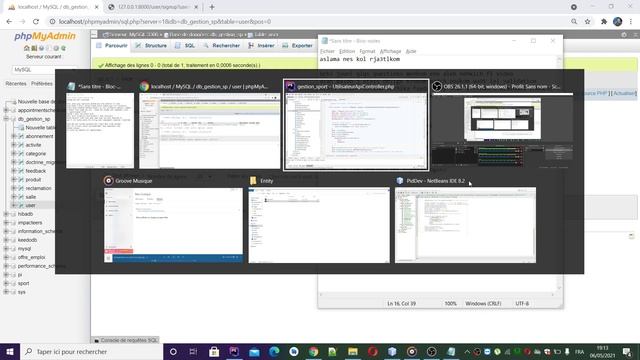Open the salle table in tree
This screenshot has width=640, height=360.
[31, 197]
